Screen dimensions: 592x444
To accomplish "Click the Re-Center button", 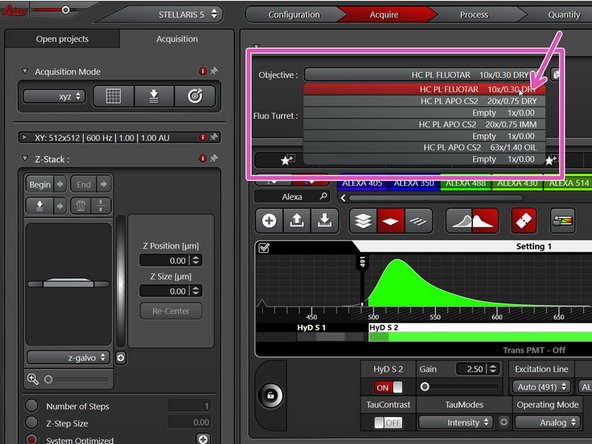I will [171, 311].
